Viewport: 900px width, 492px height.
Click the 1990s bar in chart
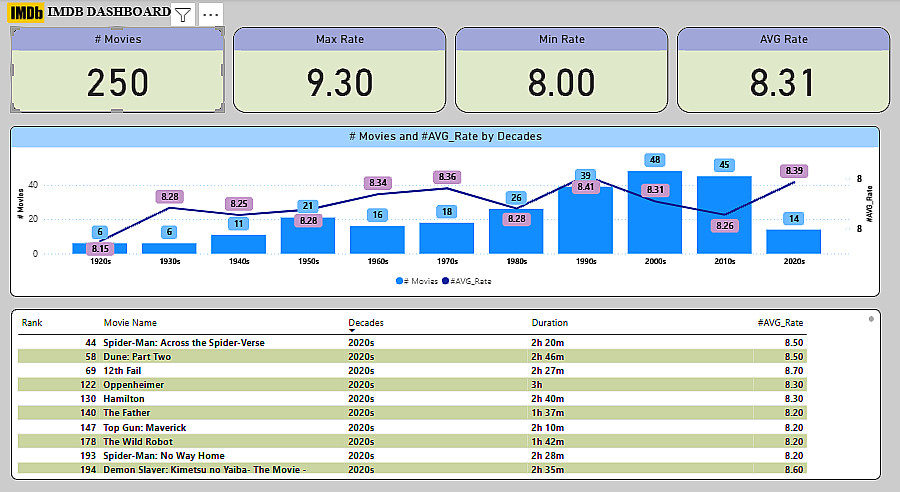coord(585,220)
